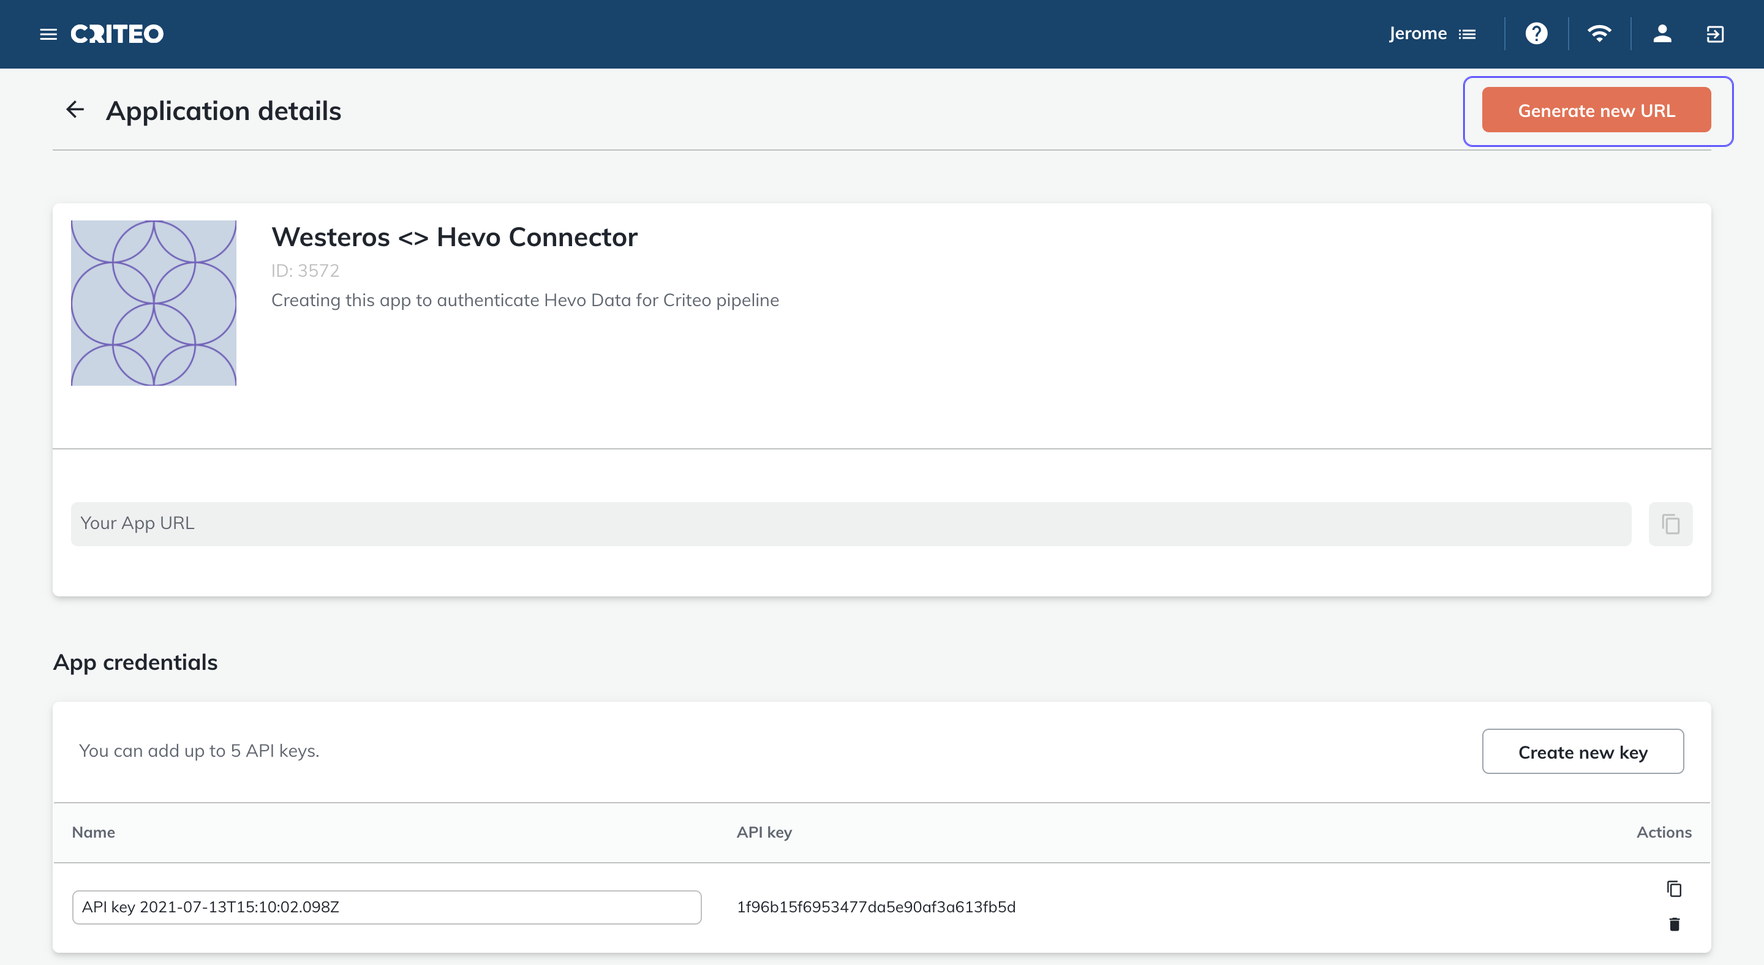Click the Application details heading
This screenshot has width=1764, height=965.
(224, 111)
